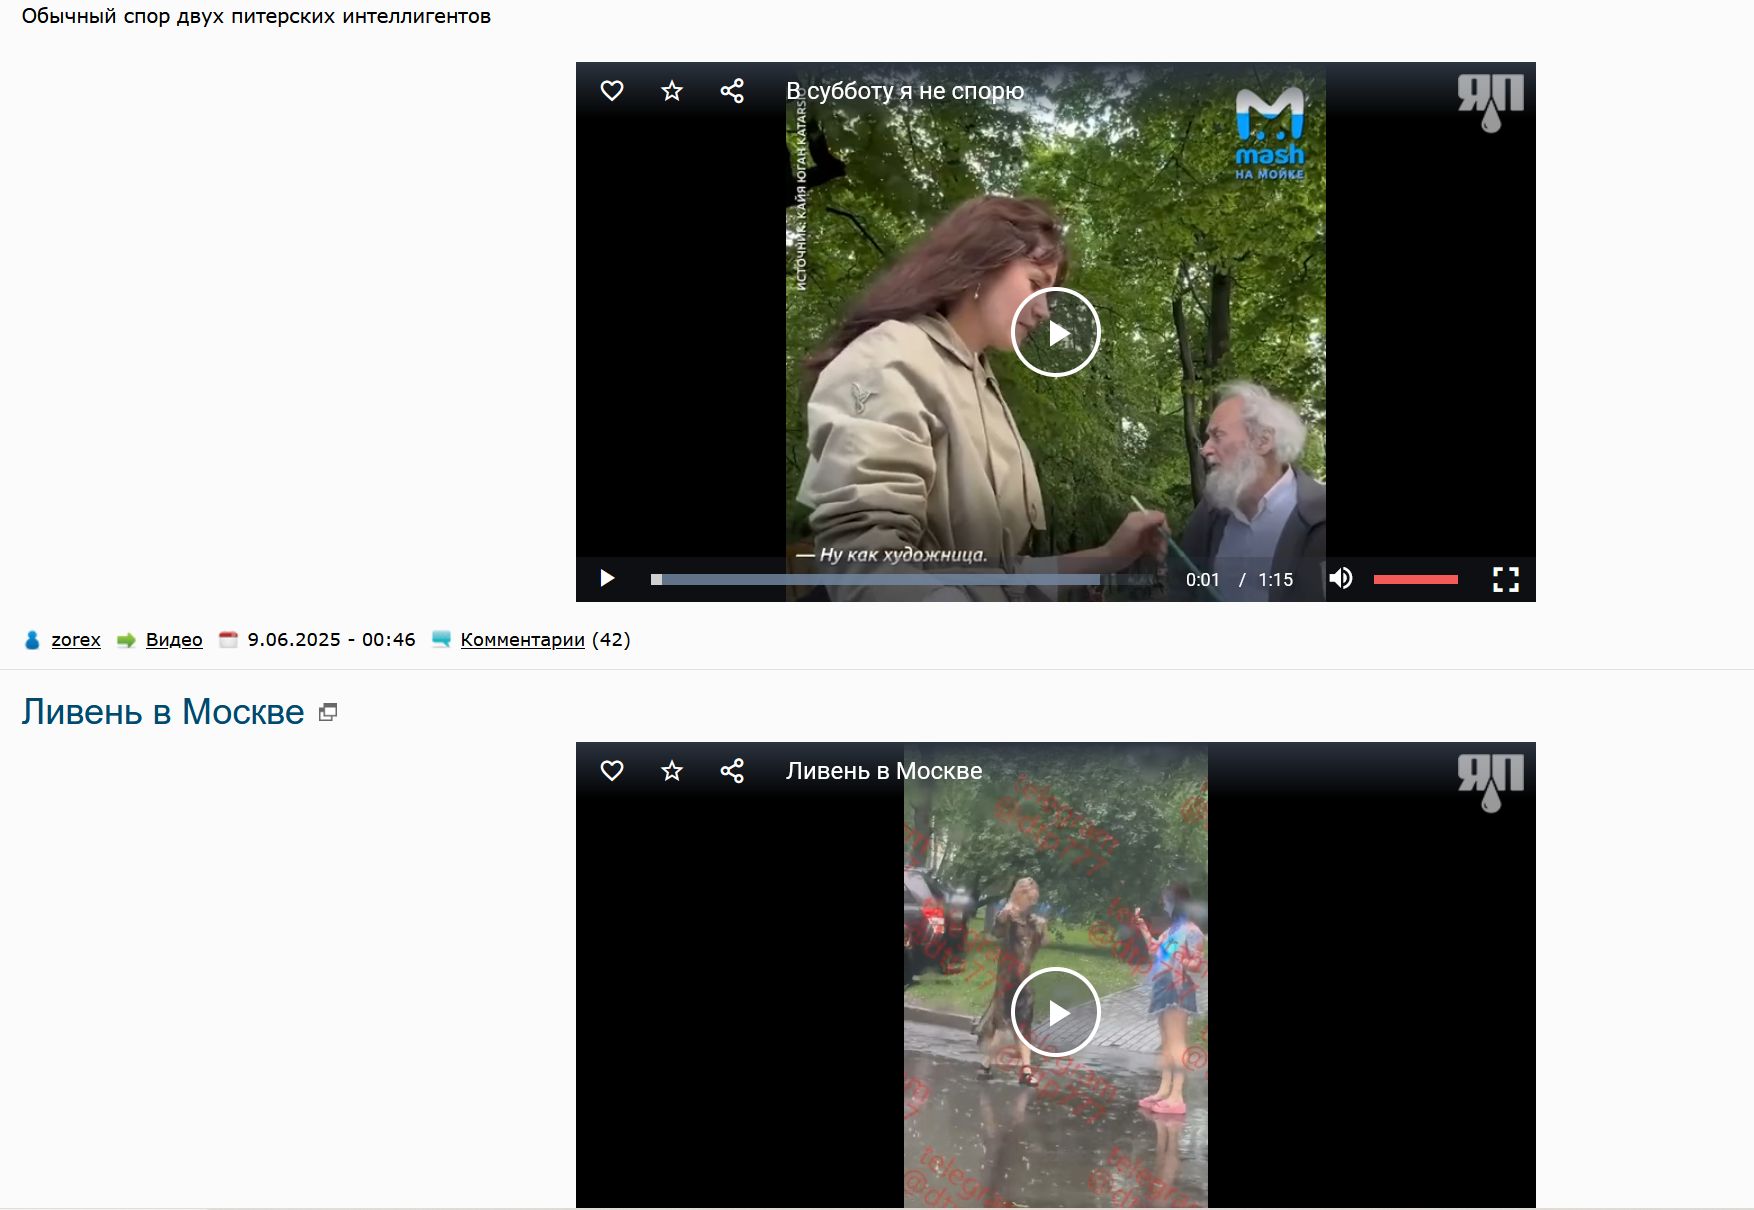Click the green arrow icon beside Видео
The width and height of the screenshot is (1754, 1210).
tap(126, 640)
